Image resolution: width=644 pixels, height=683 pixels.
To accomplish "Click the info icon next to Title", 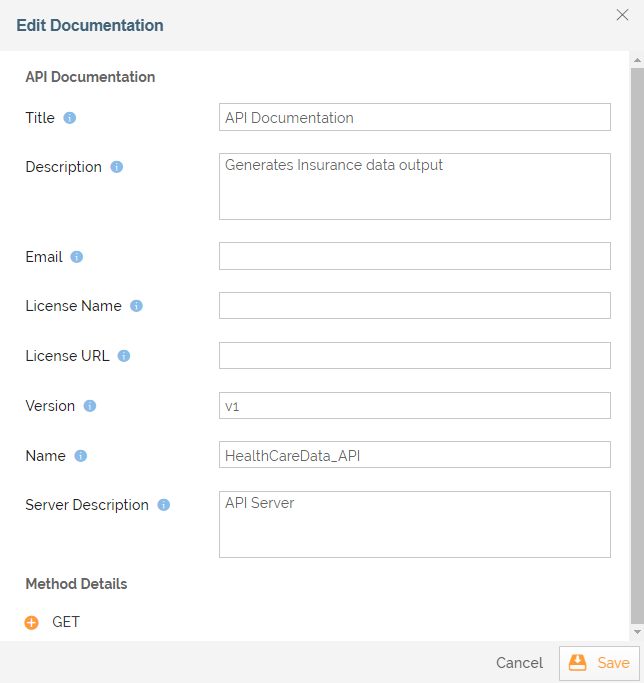I will [x=70, y=118].
